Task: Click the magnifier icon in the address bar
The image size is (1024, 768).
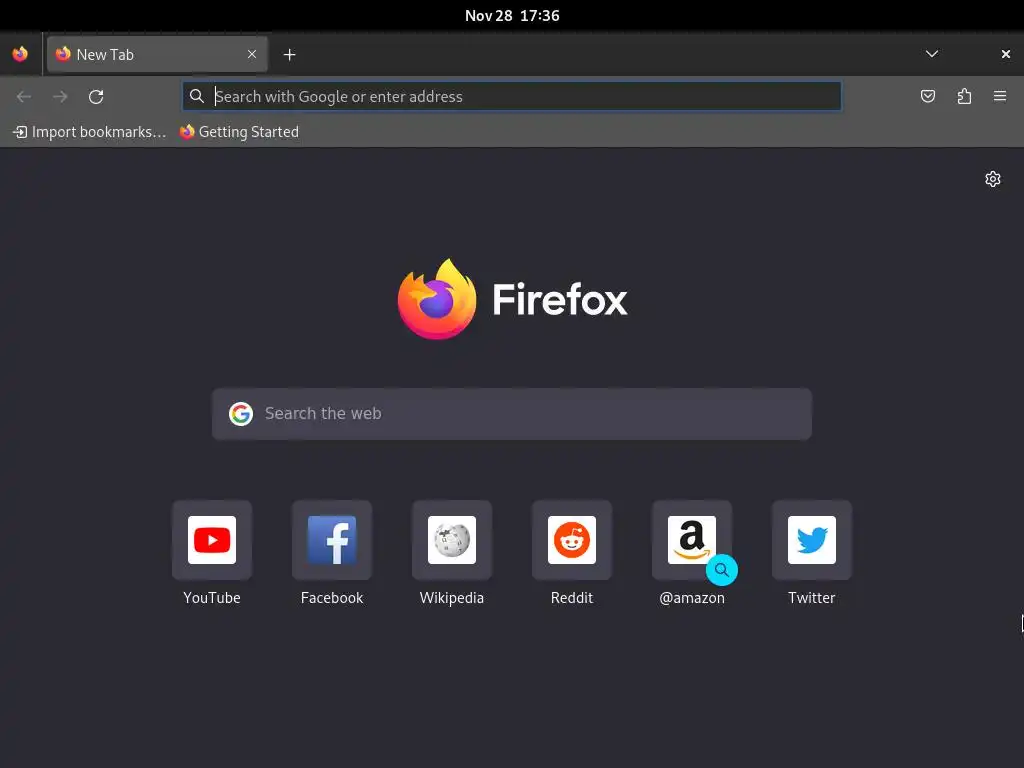Action: [x=197, y=96]
